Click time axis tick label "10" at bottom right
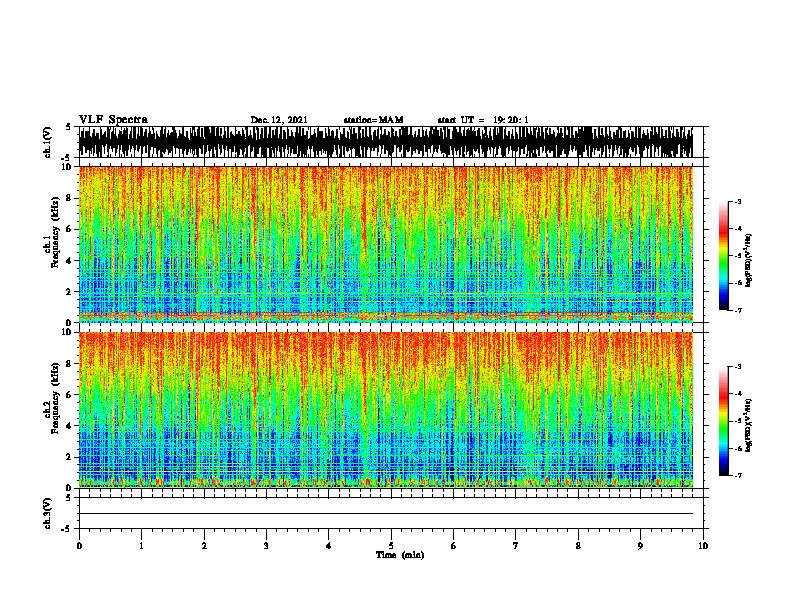 (x=703, y=546)
